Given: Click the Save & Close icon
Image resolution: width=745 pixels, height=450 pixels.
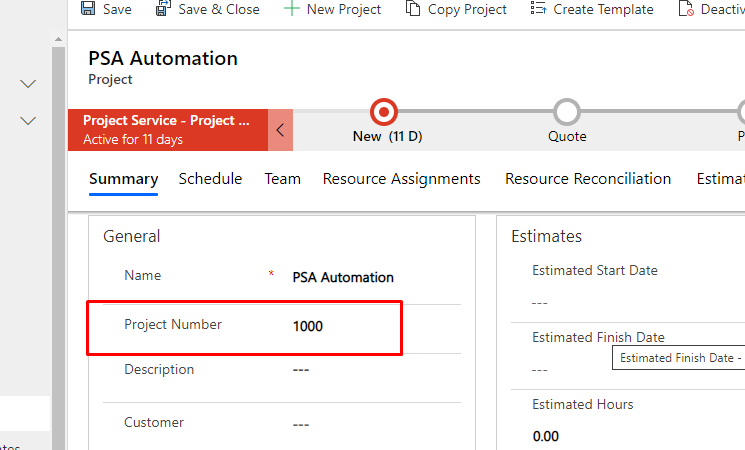Looking at the screenshot, I should pyautogui.click(x=163, y=8).
